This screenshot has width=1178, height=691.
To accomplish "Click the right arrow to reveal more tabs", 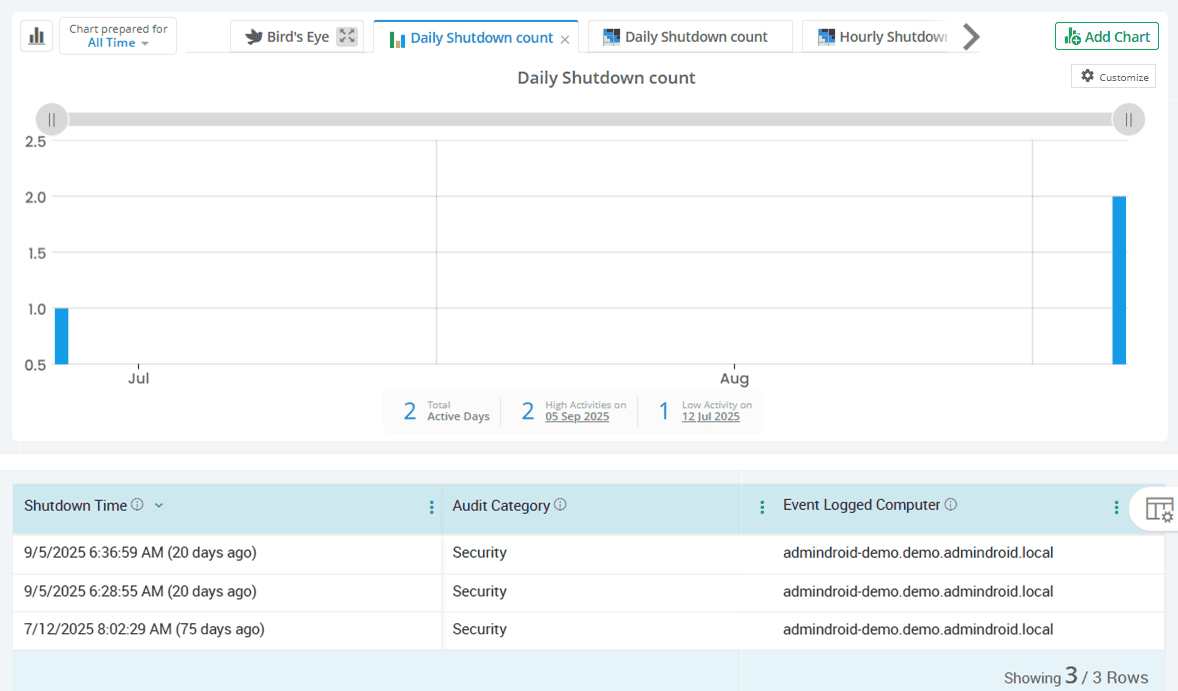I will click(x=969, y=36).
